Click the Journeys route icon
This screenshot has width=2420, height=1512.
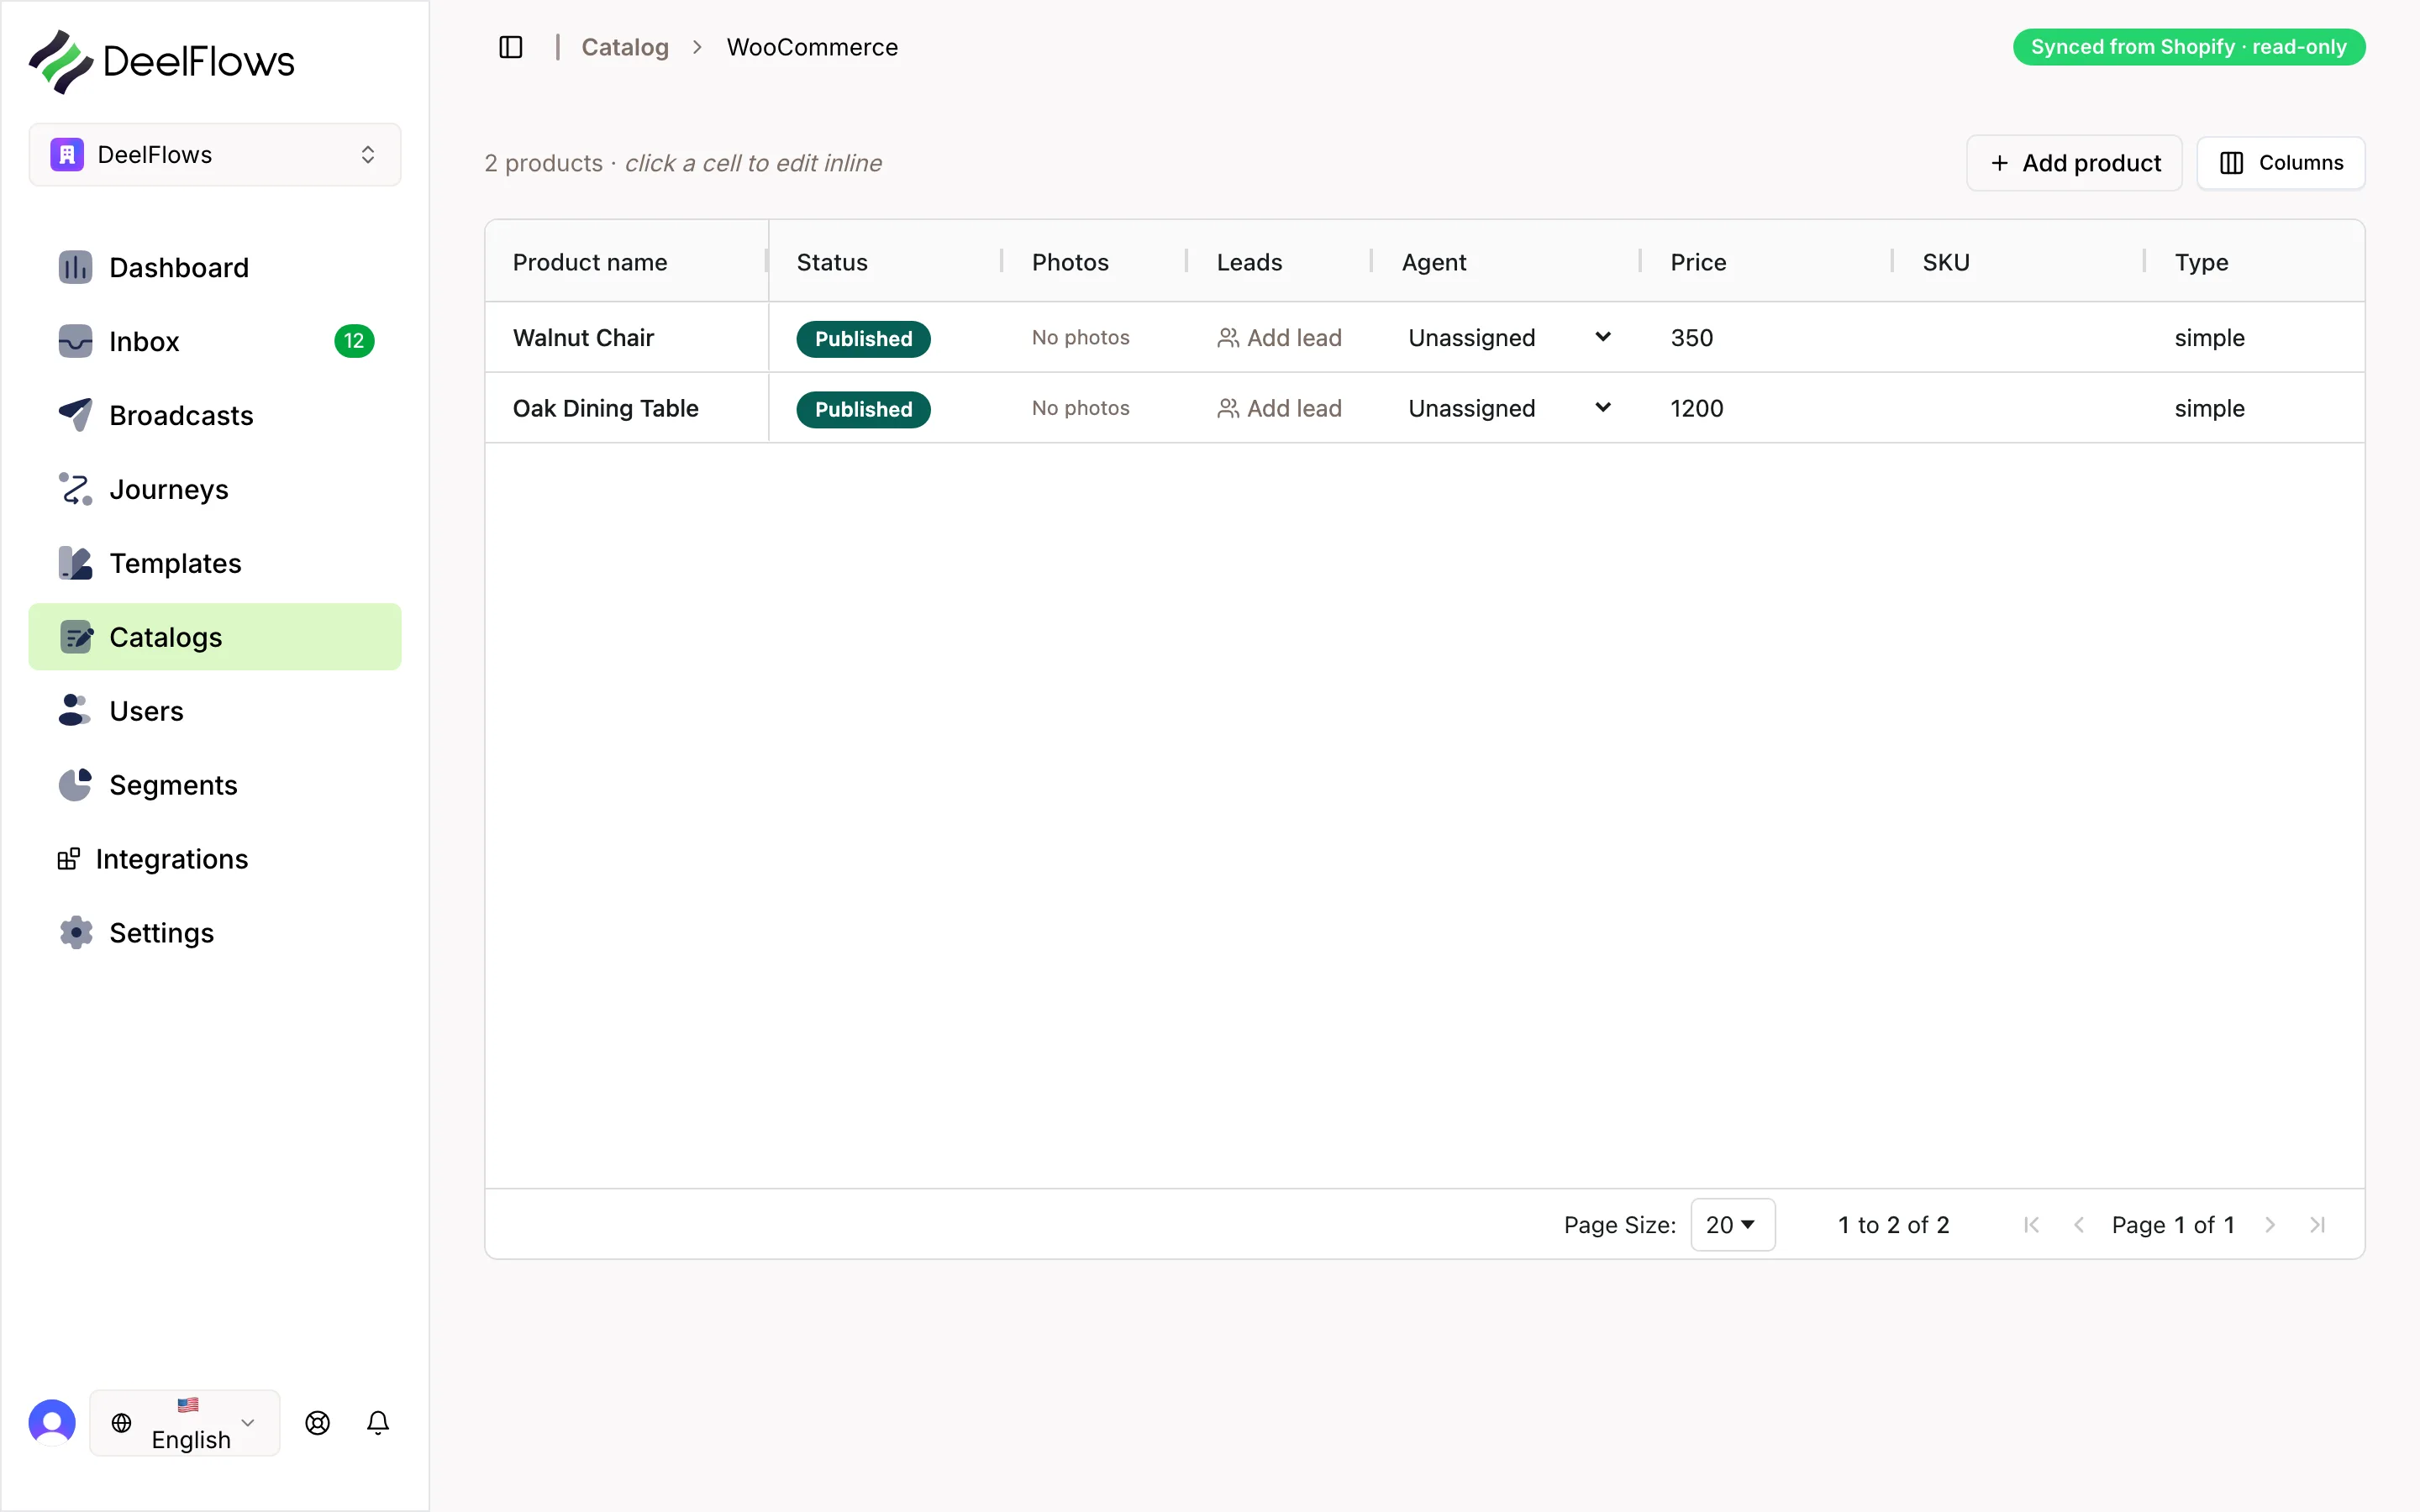[75, 489]
